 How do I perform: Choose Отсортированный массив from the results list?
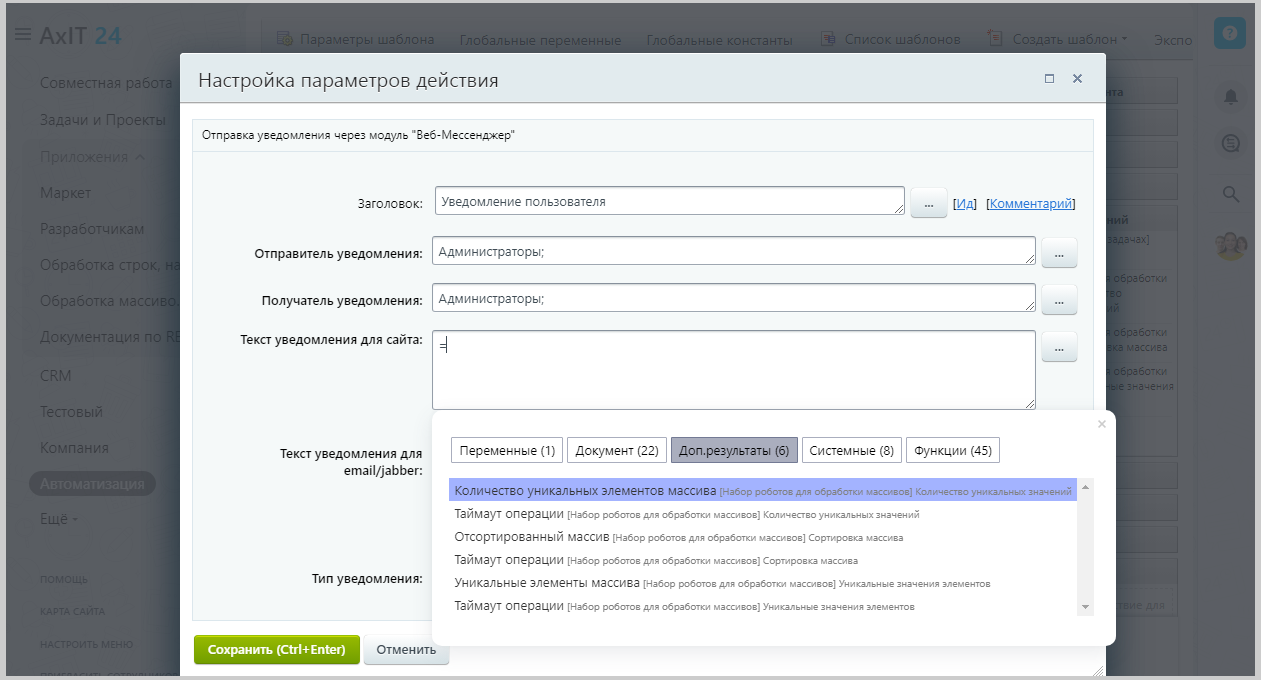click(531, 537)
